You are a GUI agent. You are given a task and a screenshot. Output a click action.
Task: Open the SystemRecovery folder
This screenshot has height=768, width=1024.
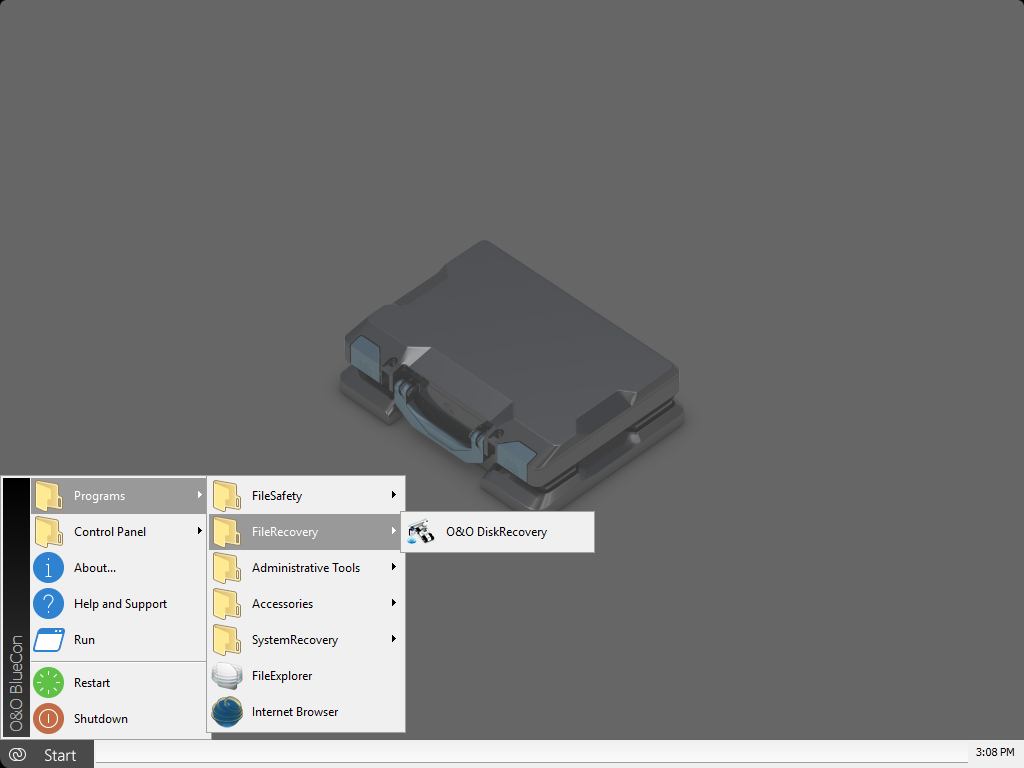306,639
